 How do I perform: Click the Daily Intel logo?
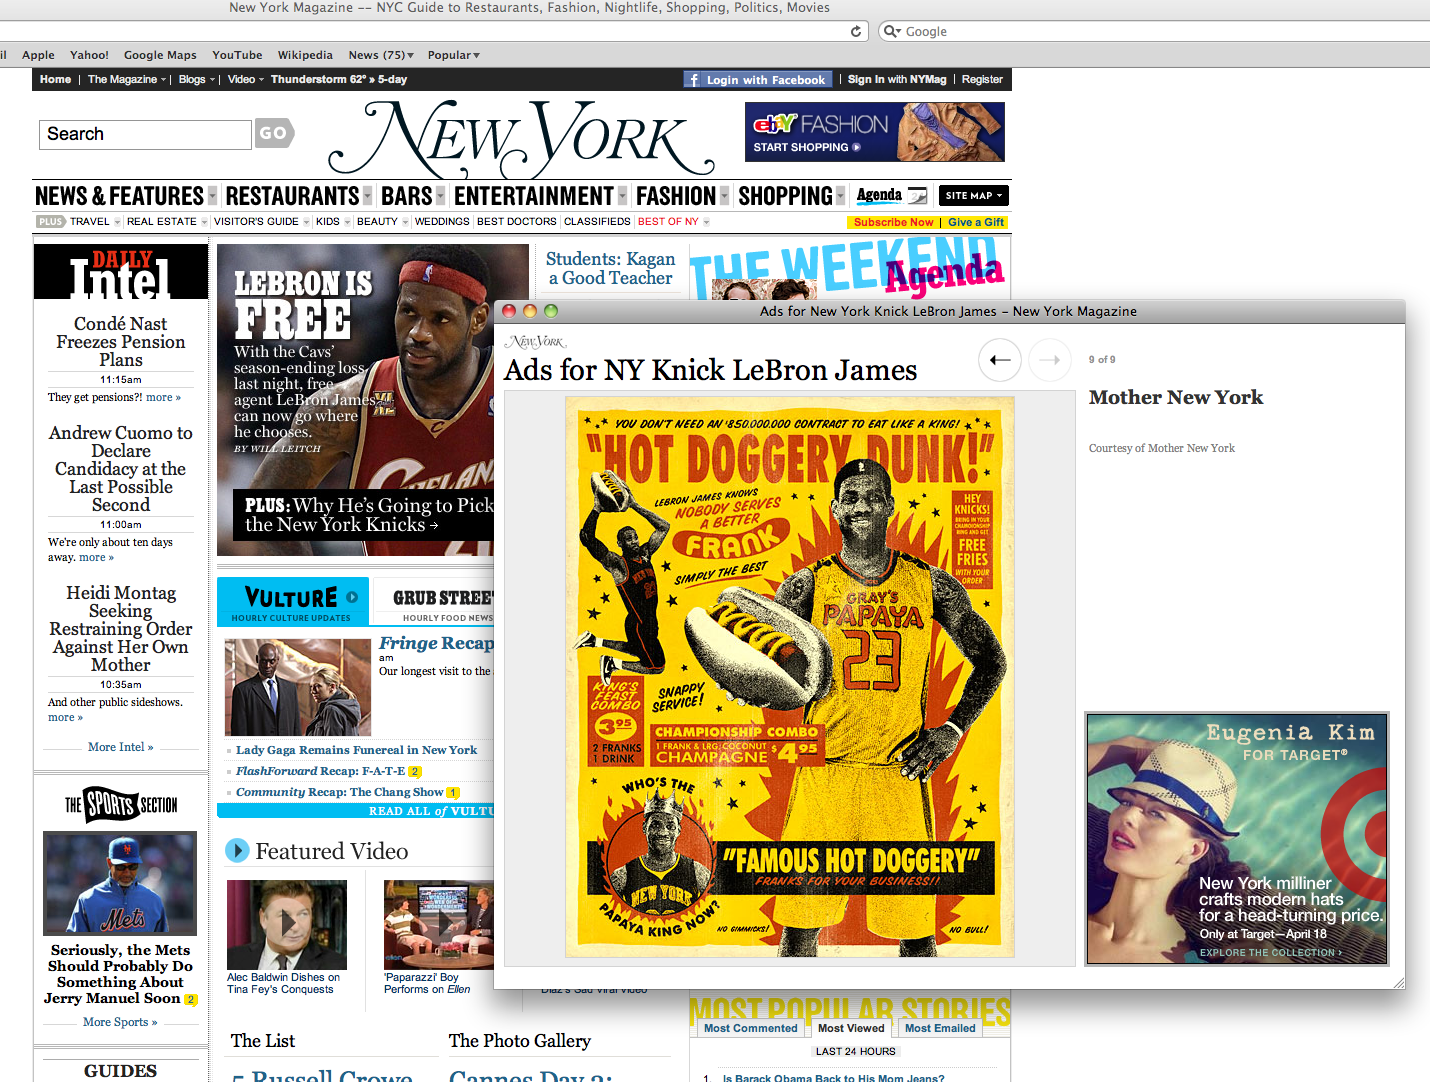pyautogui.click(x=121, y=272)
